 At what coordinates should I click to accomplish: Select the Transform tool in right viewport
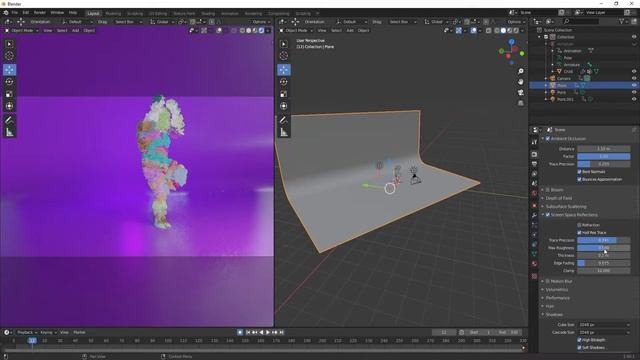coord(284,106)
